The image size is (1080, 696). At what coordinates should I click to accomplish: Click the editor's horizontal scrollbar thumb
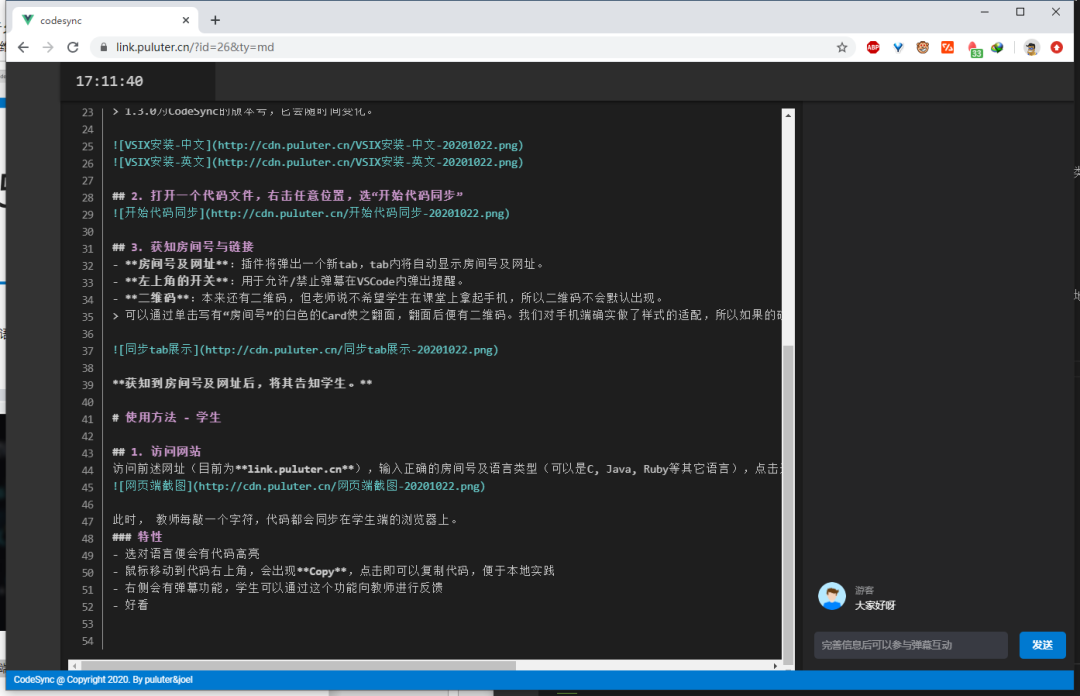(298, 666)
